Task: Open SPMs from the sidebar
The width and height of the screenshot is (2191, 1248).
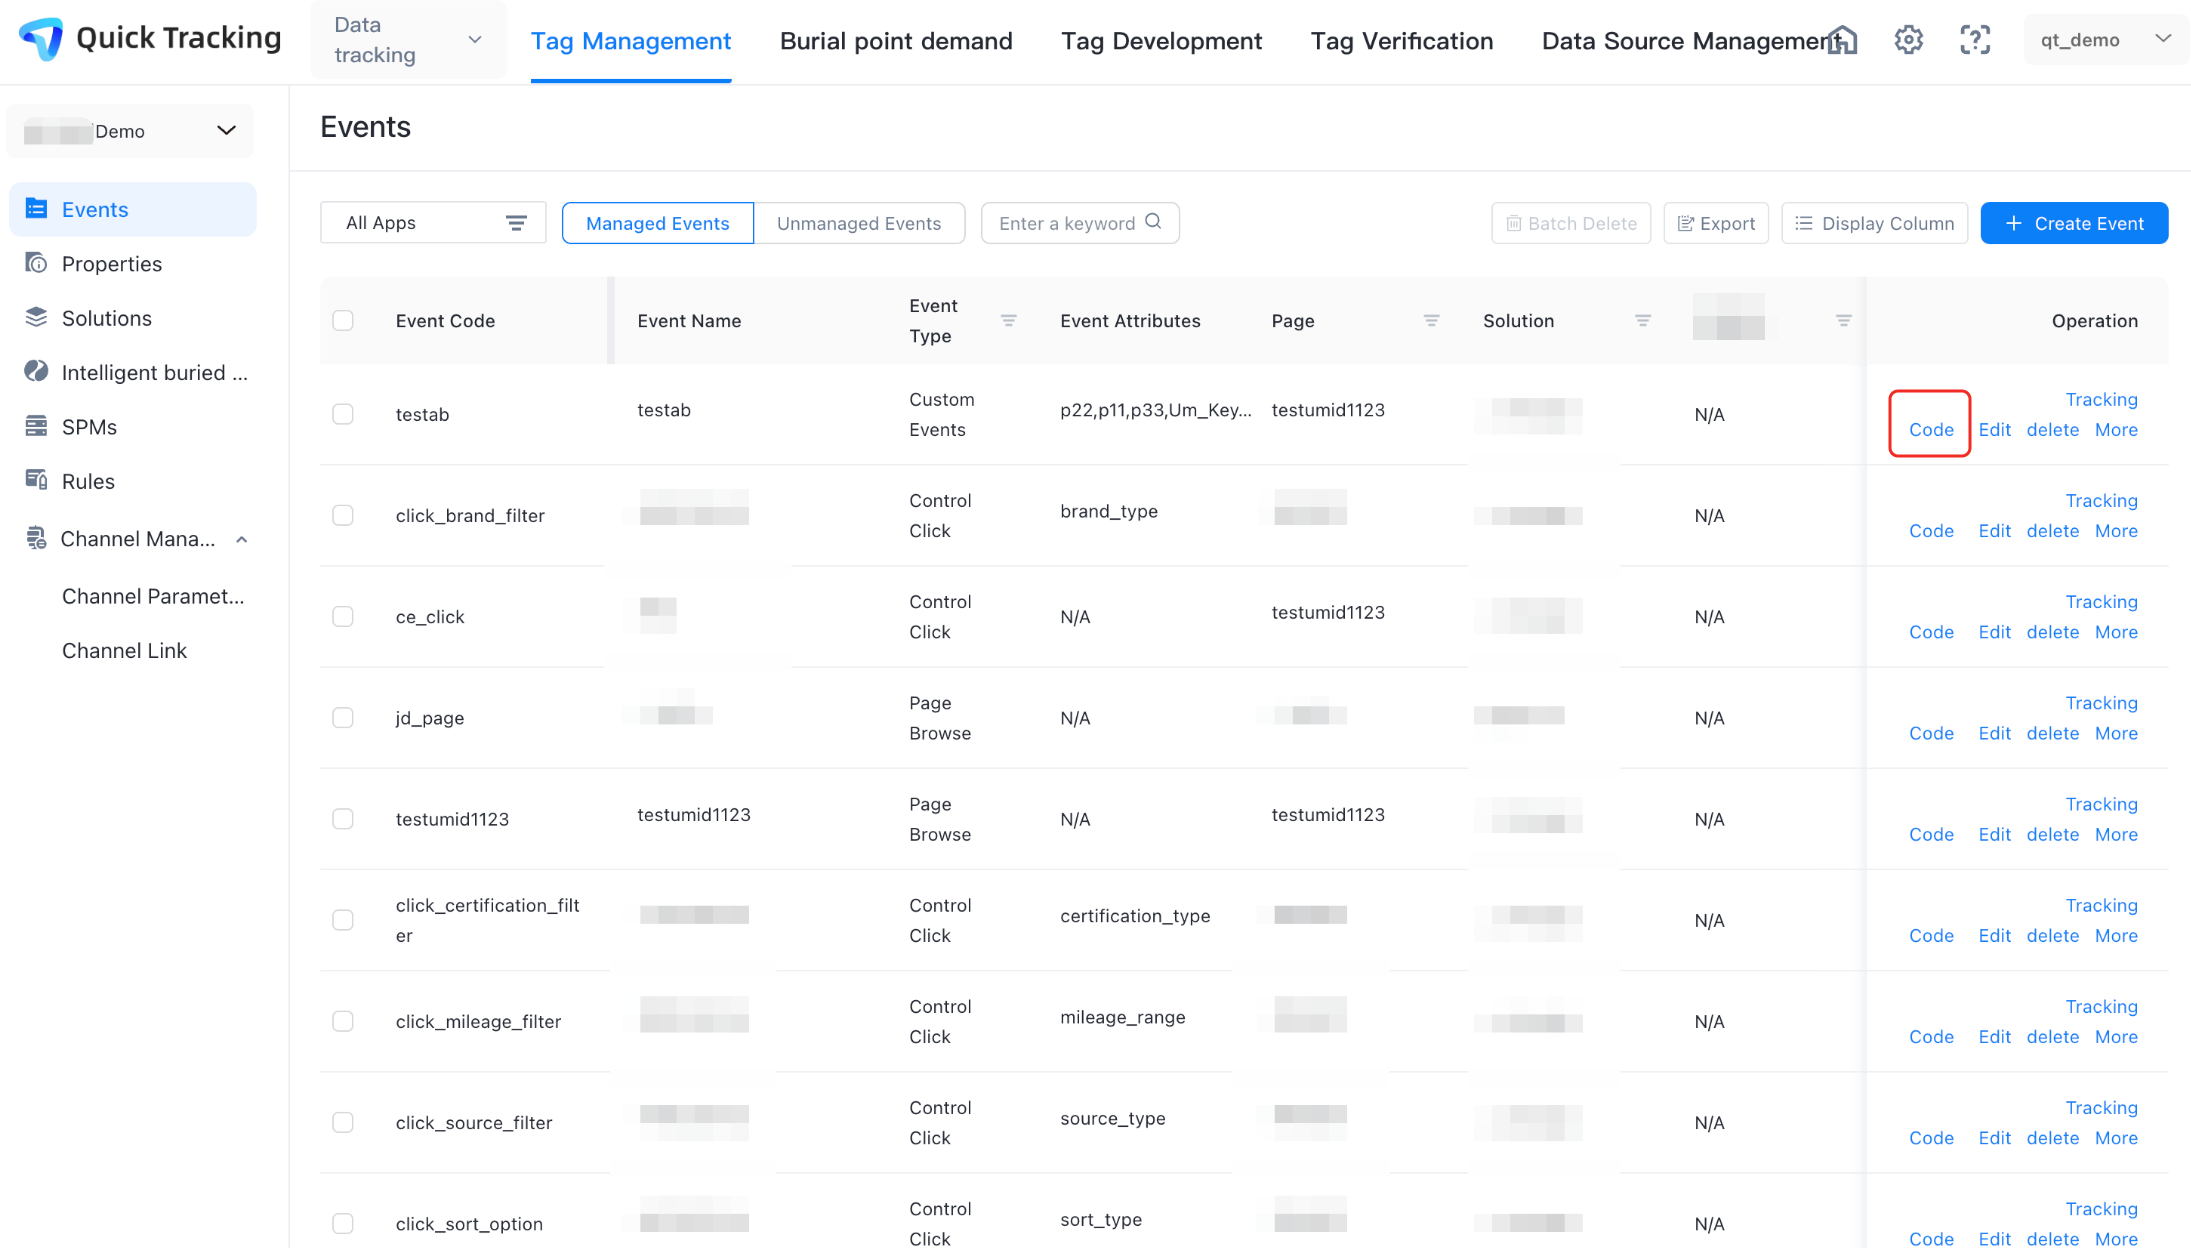Action: [x=89, y=427]
